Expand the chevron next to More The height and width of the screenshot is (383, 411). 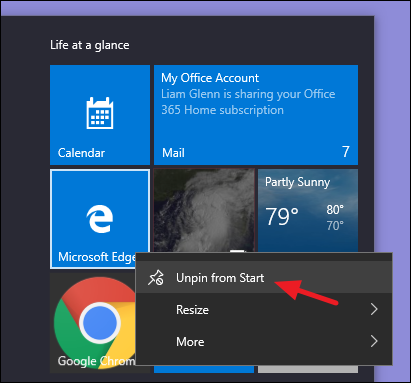pos(374,341)
